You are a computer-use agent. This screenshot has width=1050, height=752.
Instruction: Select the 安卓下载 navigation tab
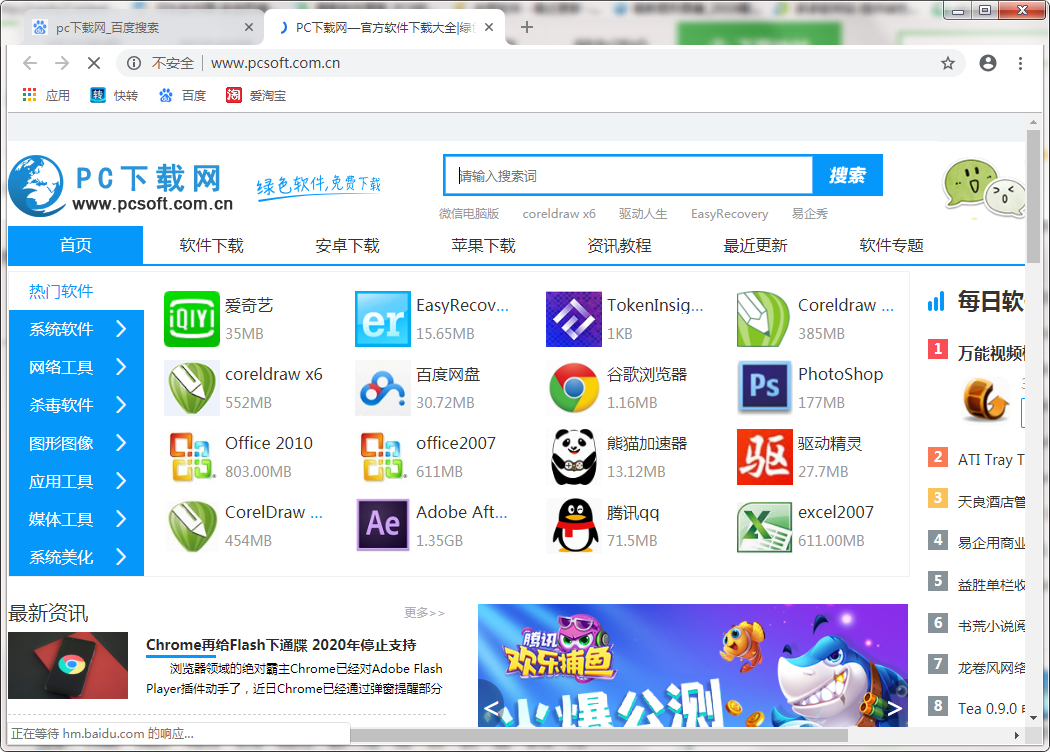(347, 245)
